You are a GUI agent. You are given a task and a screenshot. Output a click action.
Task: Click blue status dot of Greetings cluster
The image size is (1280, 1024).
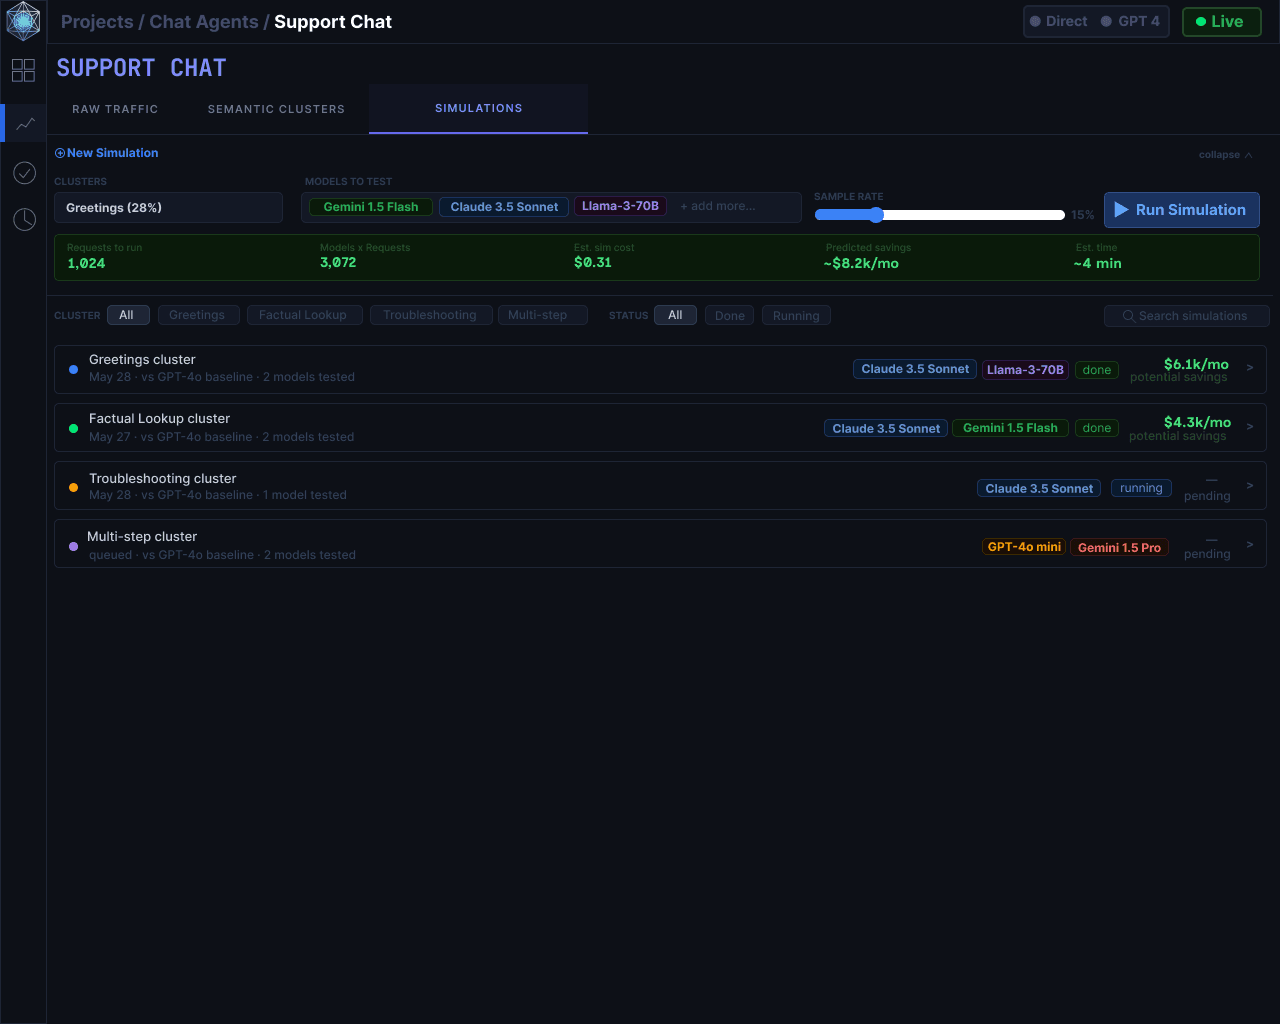pyautogui.click(x=73, y=369)
